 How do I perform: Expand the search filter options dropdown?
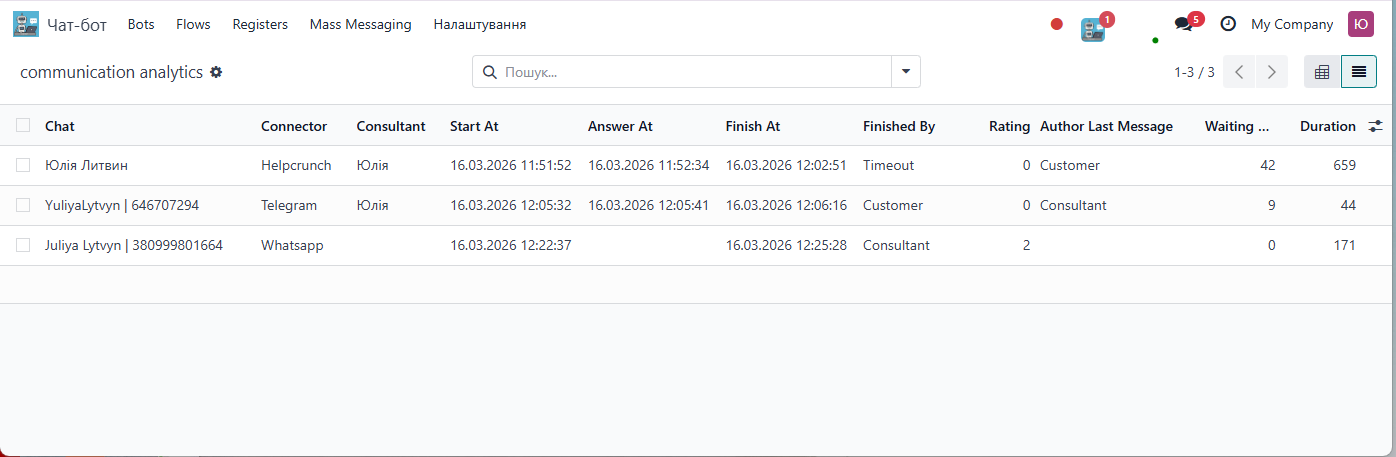point(905,72)
